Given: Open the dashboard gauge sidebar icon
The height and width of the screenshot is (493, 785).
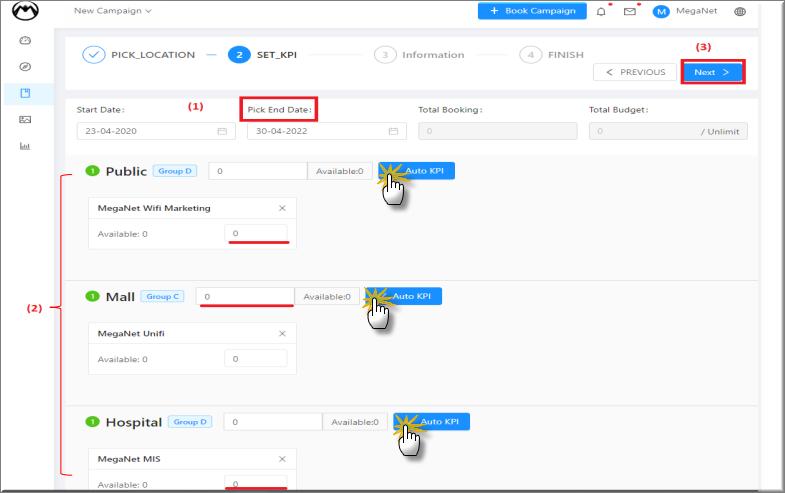Looking at the screenshot, I should [x=25, y=41].
